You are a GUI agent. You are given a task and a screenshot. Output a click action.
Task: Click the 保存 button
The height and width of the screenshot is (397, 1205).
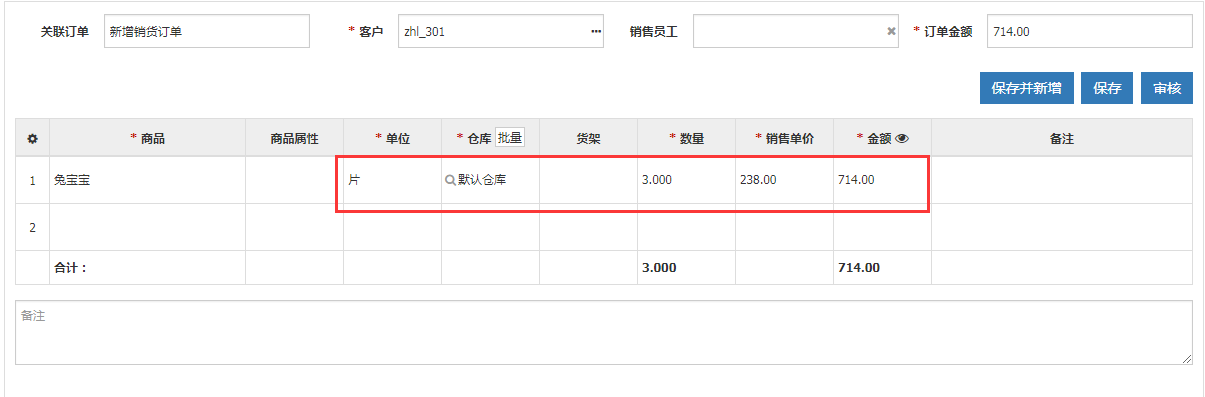[1107, 88]
